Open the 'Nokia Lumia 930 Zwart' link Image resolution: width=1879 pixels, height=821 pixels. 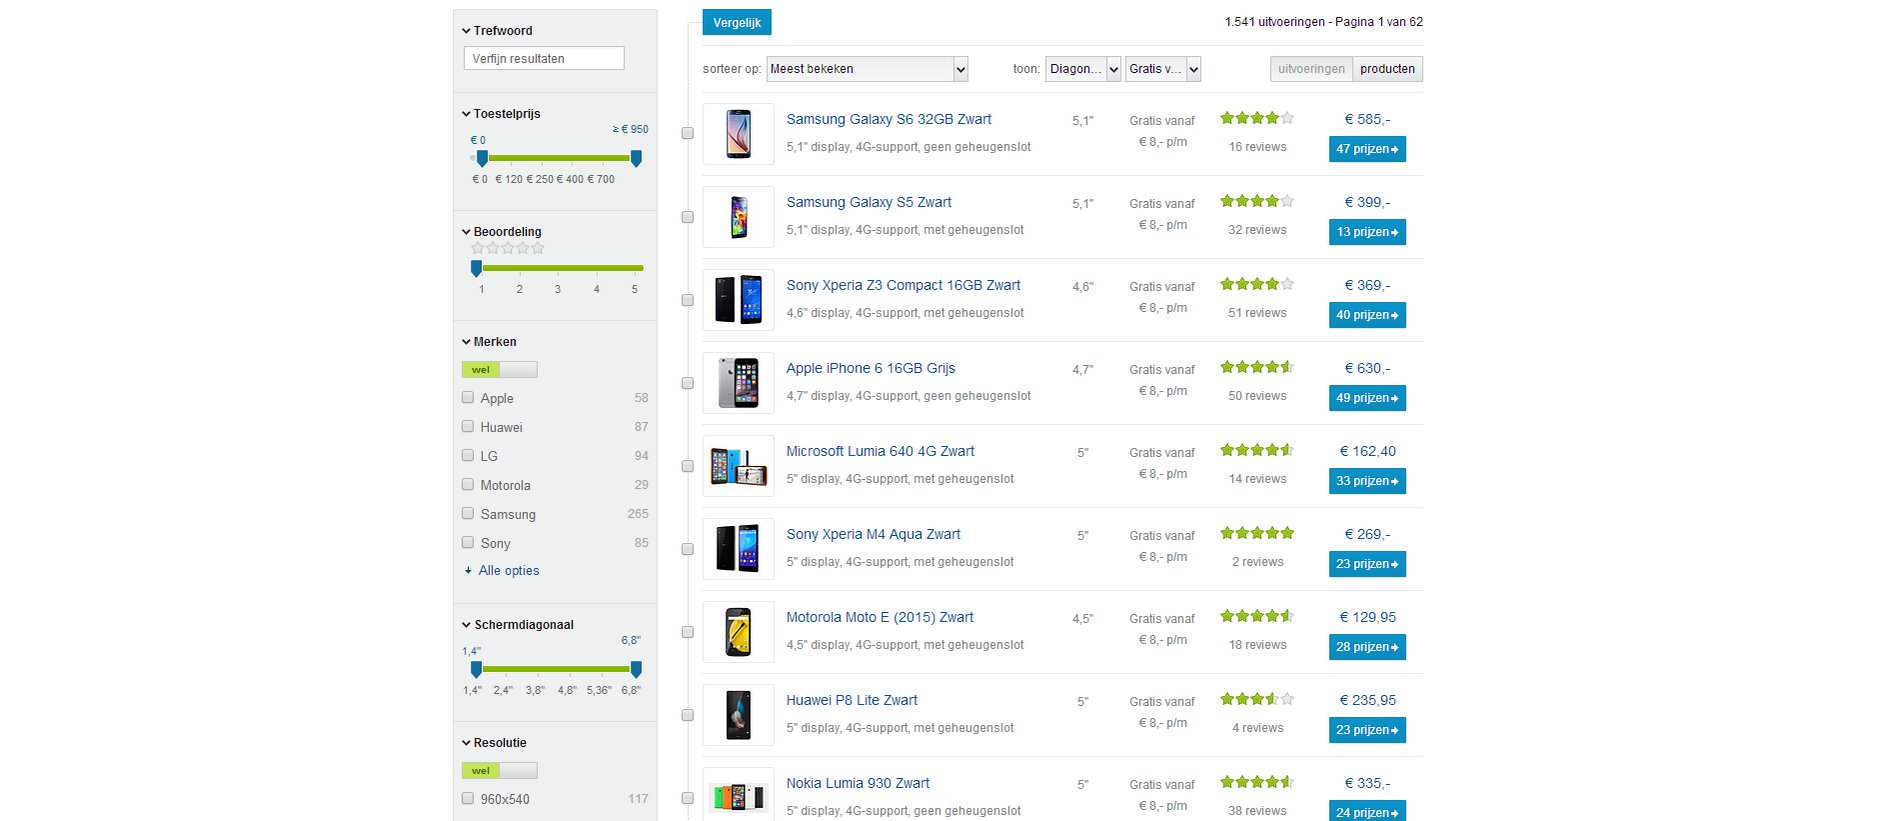point(858,783)
